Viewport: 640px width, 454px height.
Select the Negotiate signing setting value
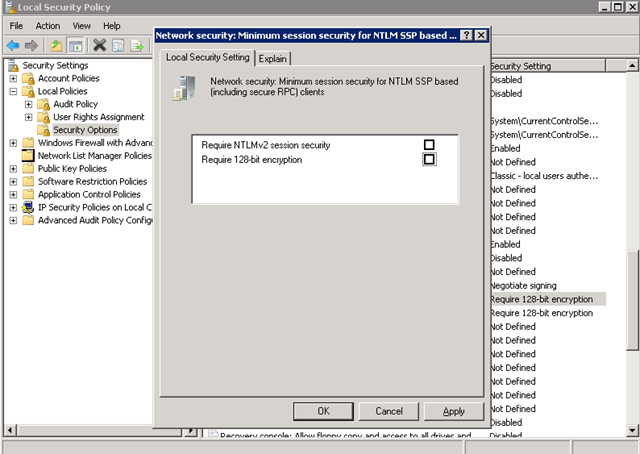(x=524, y=285)
